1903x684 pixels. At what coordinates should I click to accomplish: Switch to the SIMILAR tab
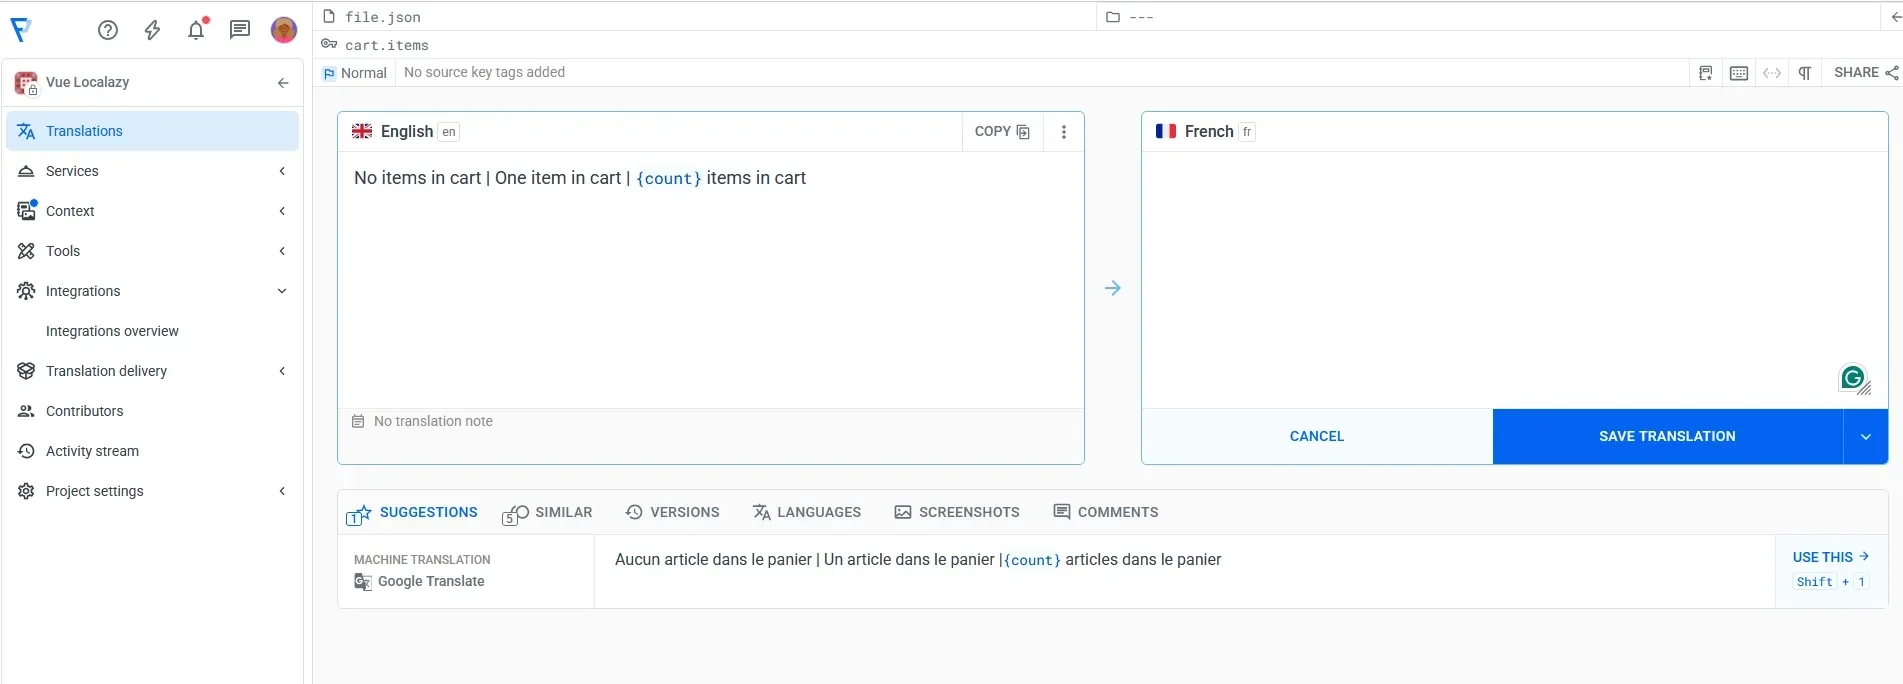pos(547,513)
